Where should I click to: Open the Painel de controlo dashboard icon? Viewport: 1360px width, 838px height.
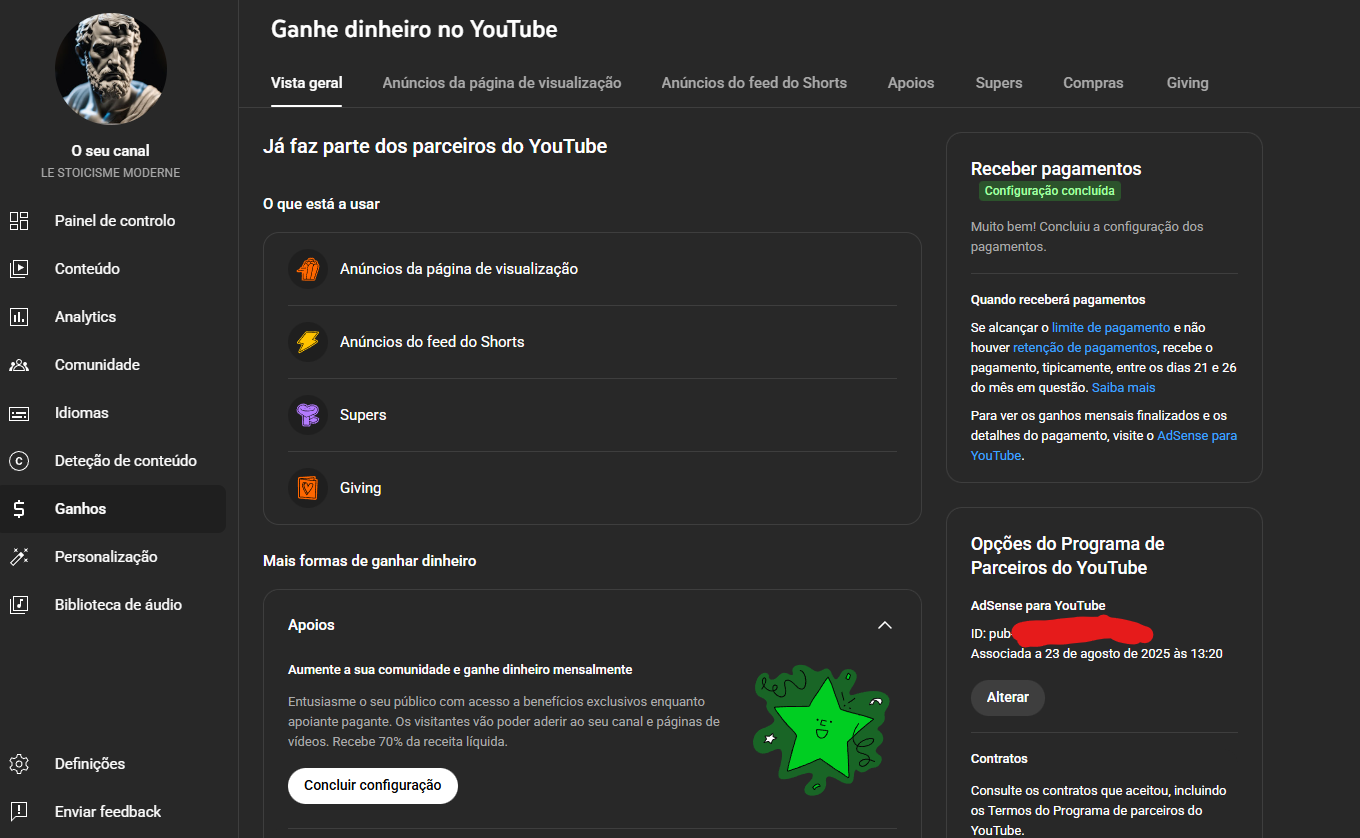(19, 221)
